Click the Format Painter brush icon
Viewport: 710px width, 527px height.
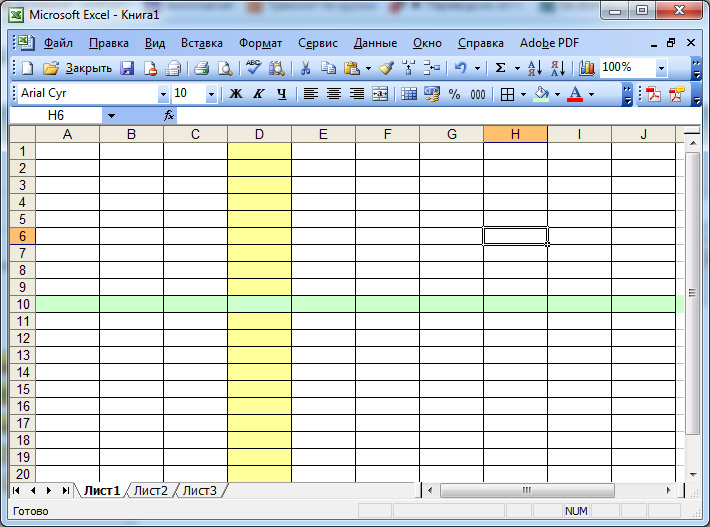[386, 68]
